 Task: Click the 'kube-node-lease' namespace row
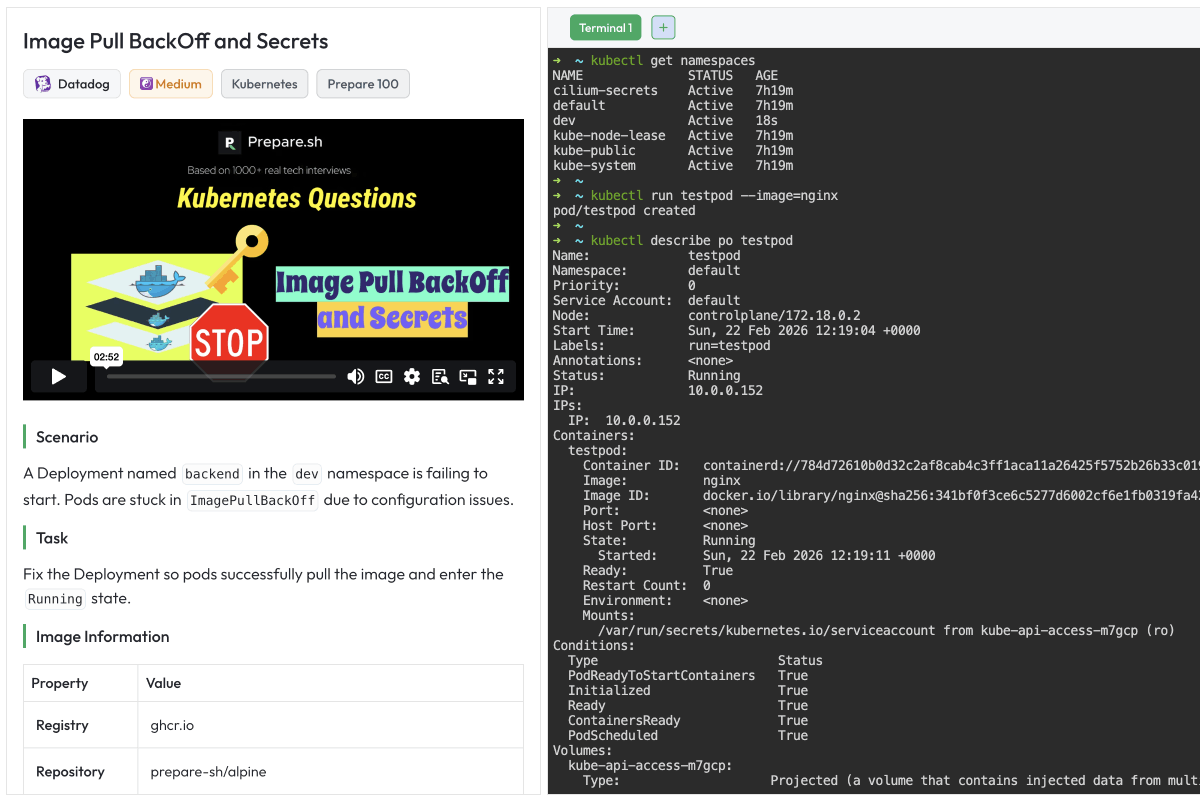673,135
